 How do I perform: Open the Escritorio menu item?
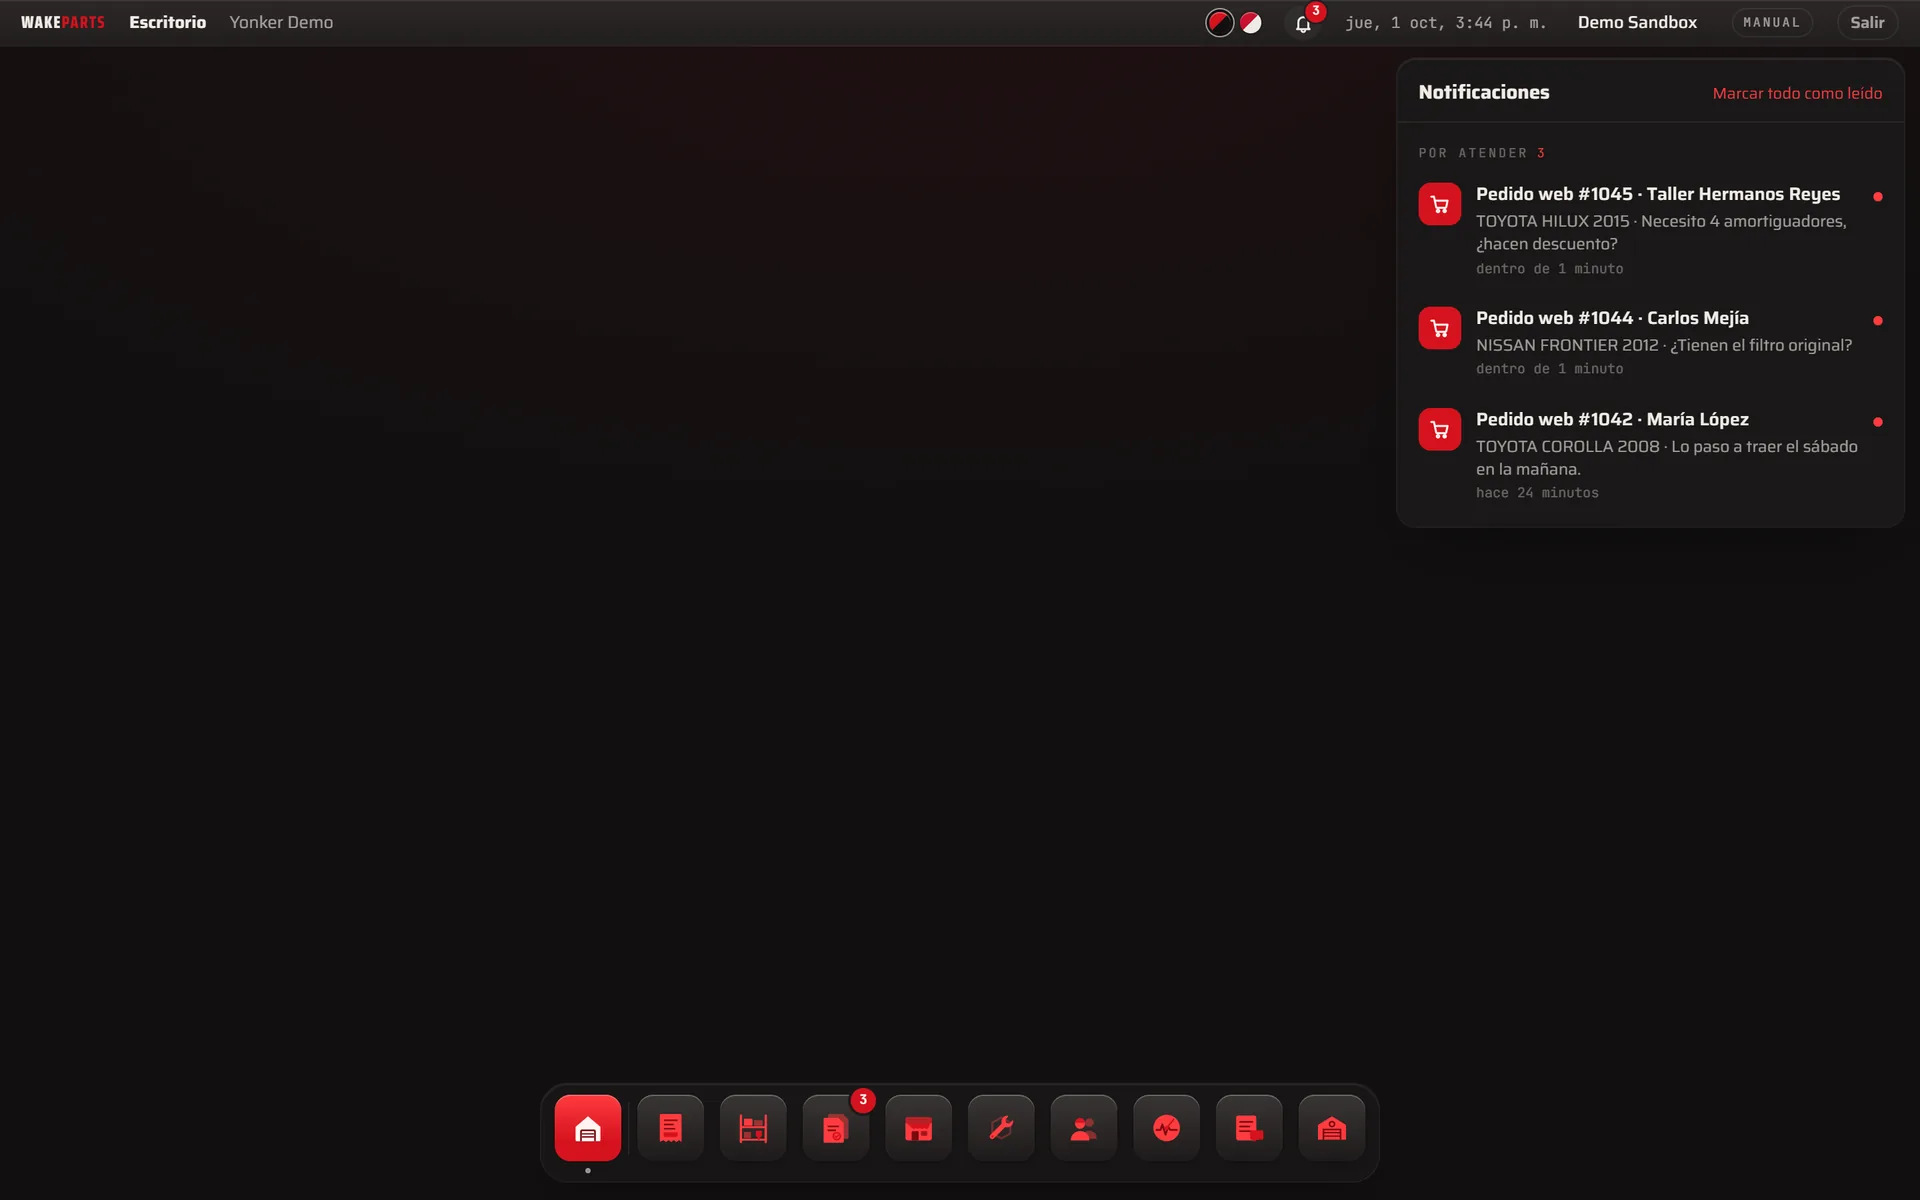[x=167, y=22]
